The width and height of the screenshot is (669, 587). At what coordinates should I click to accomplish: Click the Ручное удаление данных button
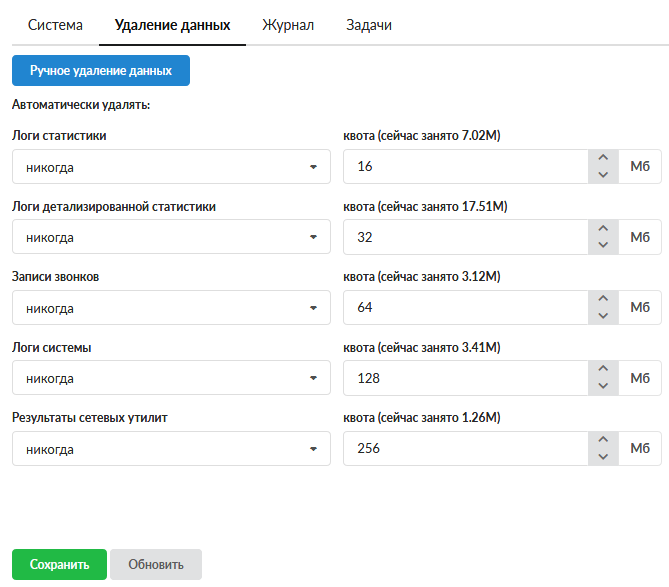tap(101, 71)
